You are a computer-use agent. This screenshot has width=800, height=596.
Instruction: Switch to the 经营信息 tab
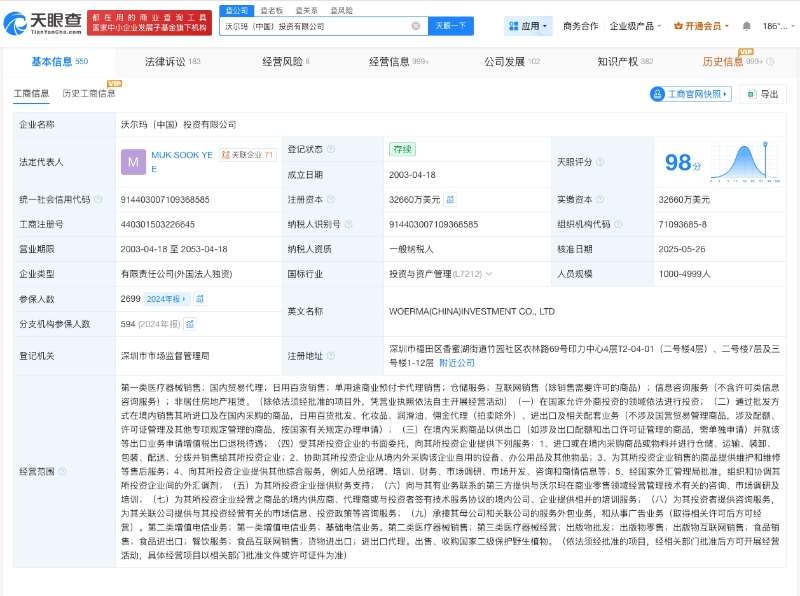coord(398,62)
